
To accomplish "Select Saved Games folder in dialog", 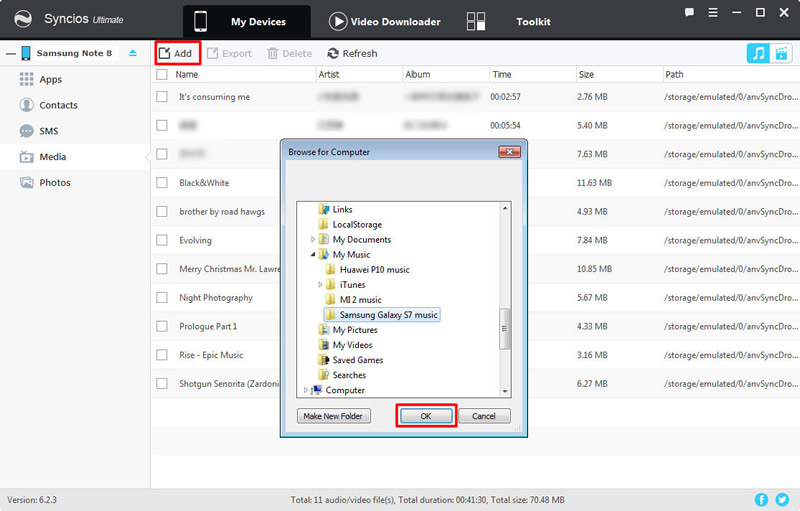I will point(351,360).
